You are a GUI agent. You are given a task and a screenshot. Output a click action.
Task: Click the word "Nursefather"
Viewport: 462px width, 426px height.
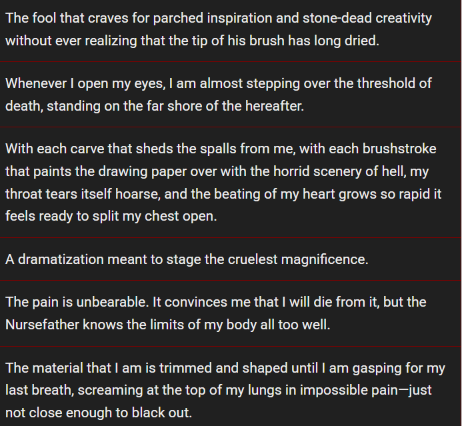click(42, 325)
